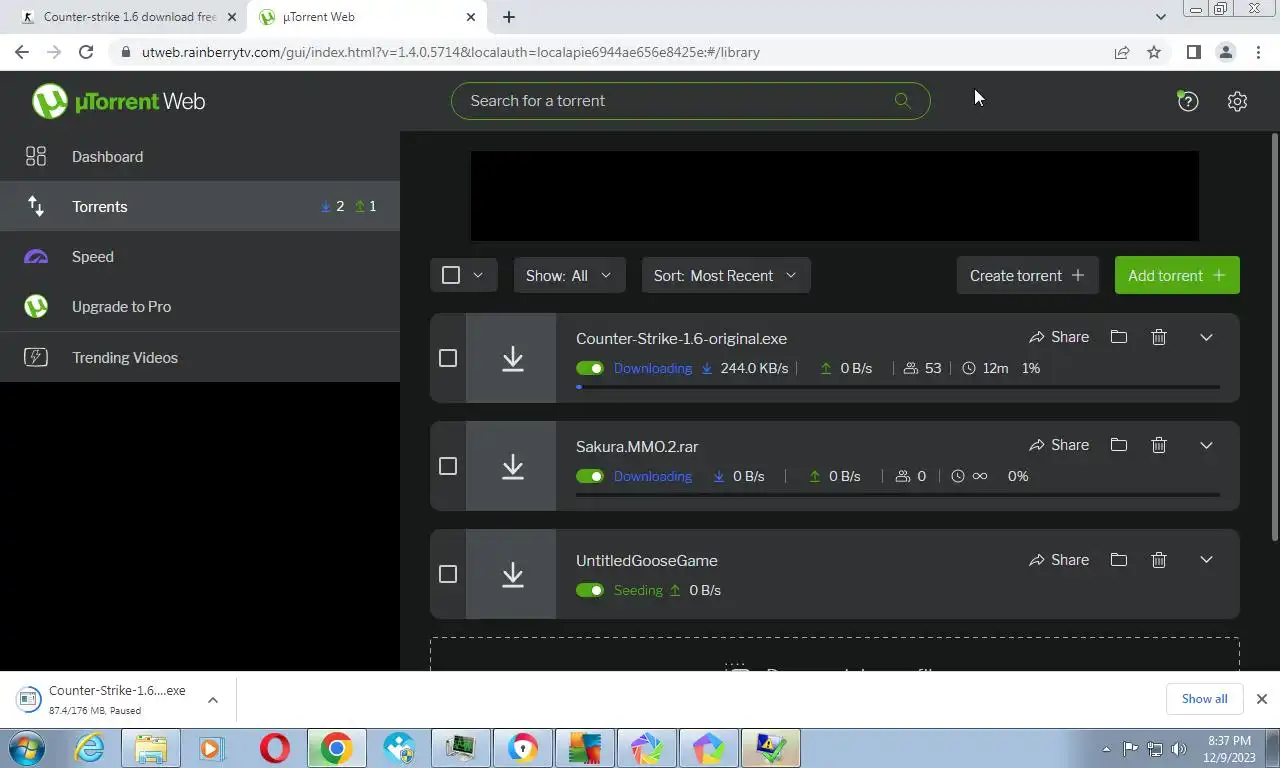Open the help question mark icon

coord(1188,101)
